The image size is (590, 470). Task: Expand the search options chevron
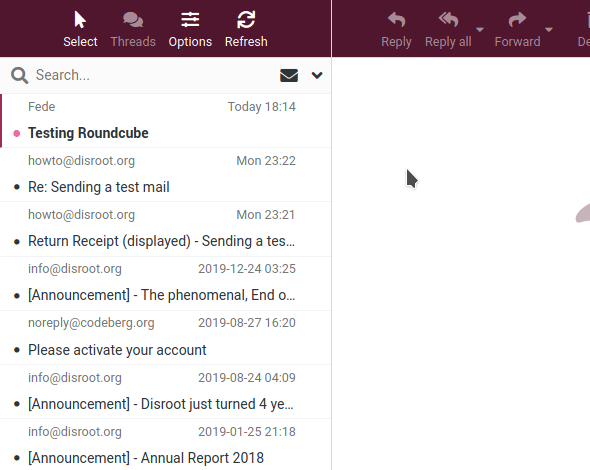tap(317, 75)
